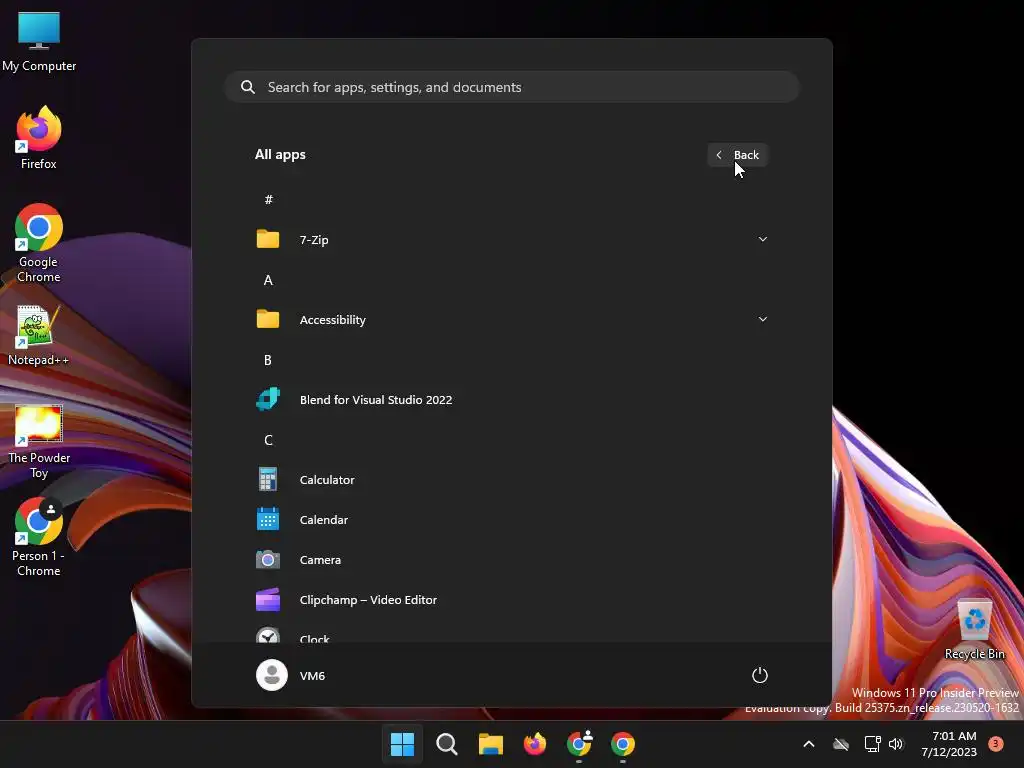
Task: Open the 7-Zip folder icon
Action: pyautogui.click(x=268, y=239)
